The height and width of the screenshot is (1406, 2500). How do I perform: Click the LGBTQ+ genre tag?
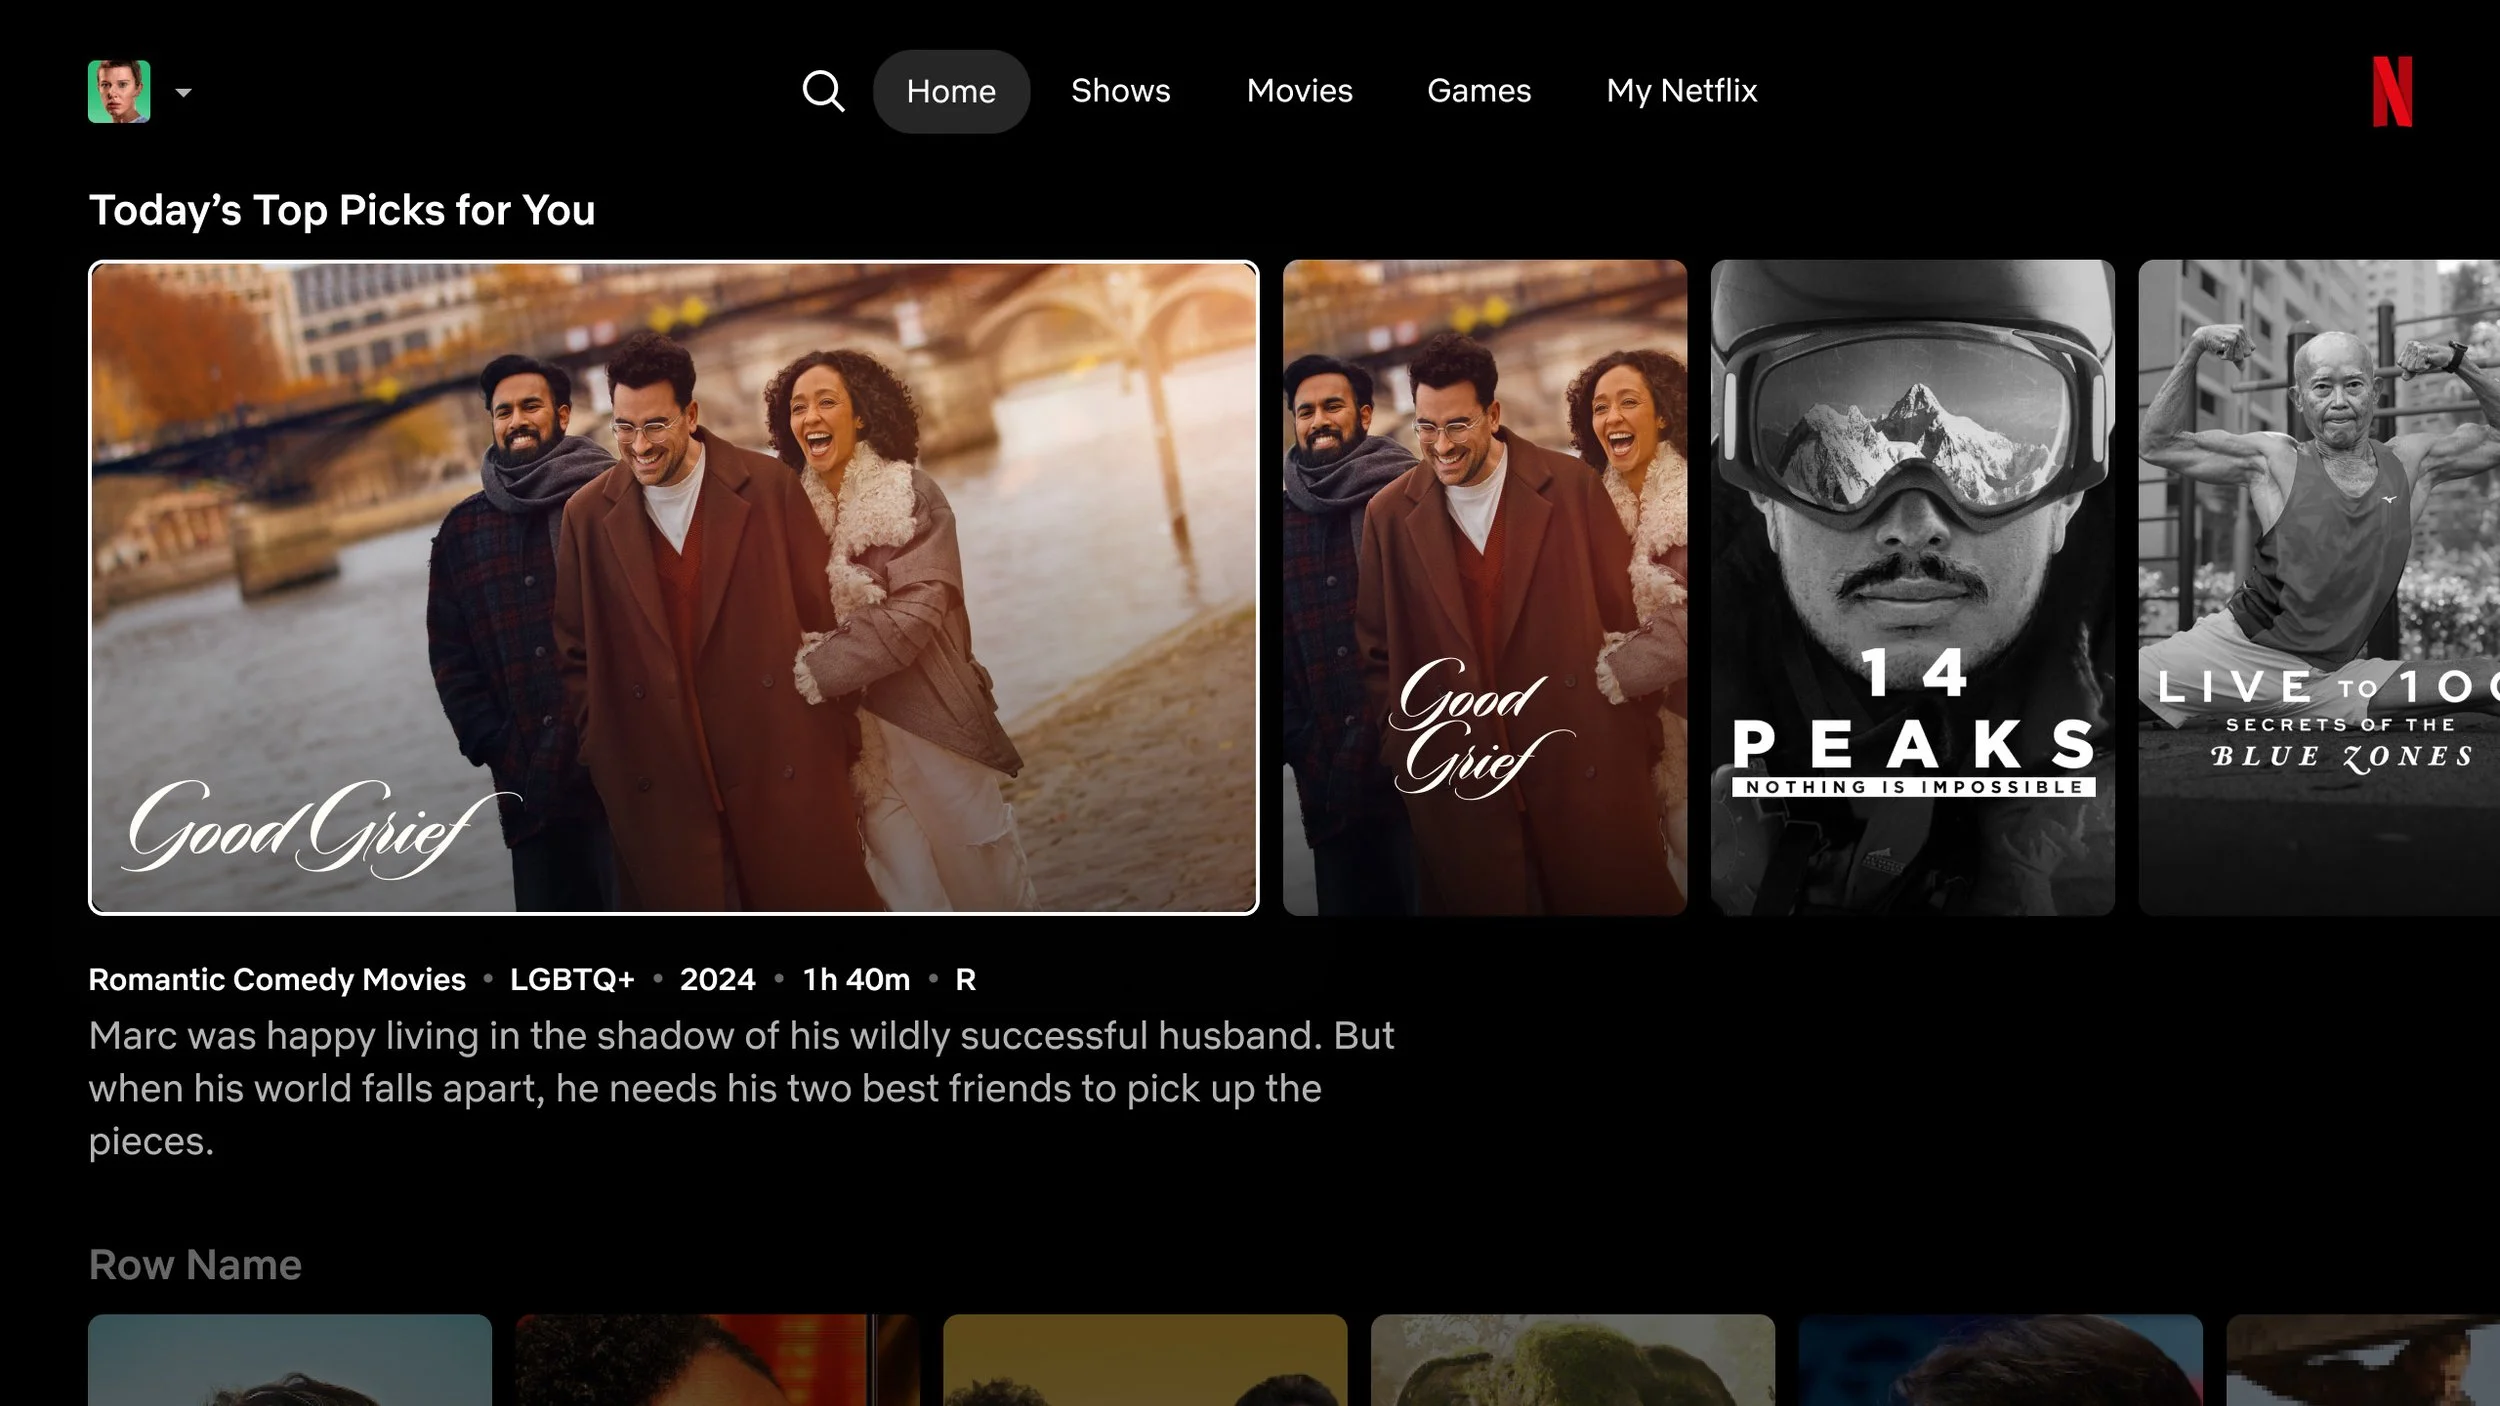point(572,979)
